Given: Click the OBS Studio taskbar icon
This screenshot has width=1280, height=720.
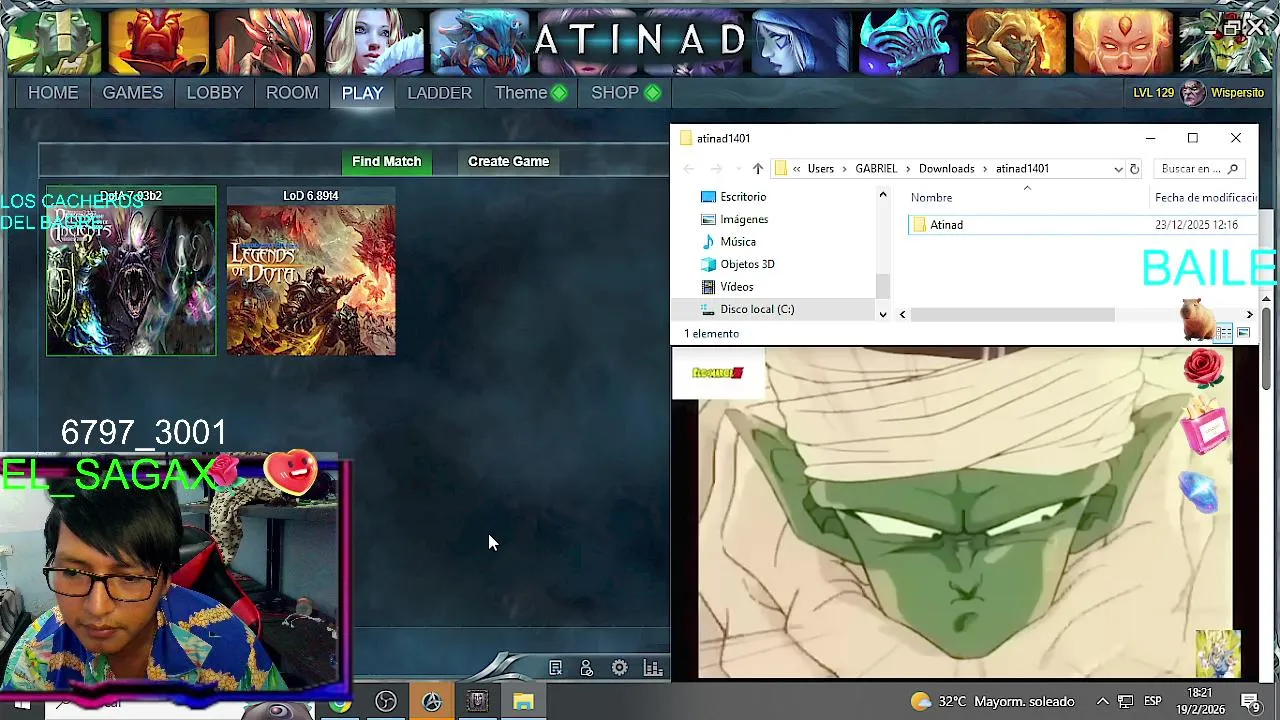Looking at the screenshot, I should click(386, 702).
